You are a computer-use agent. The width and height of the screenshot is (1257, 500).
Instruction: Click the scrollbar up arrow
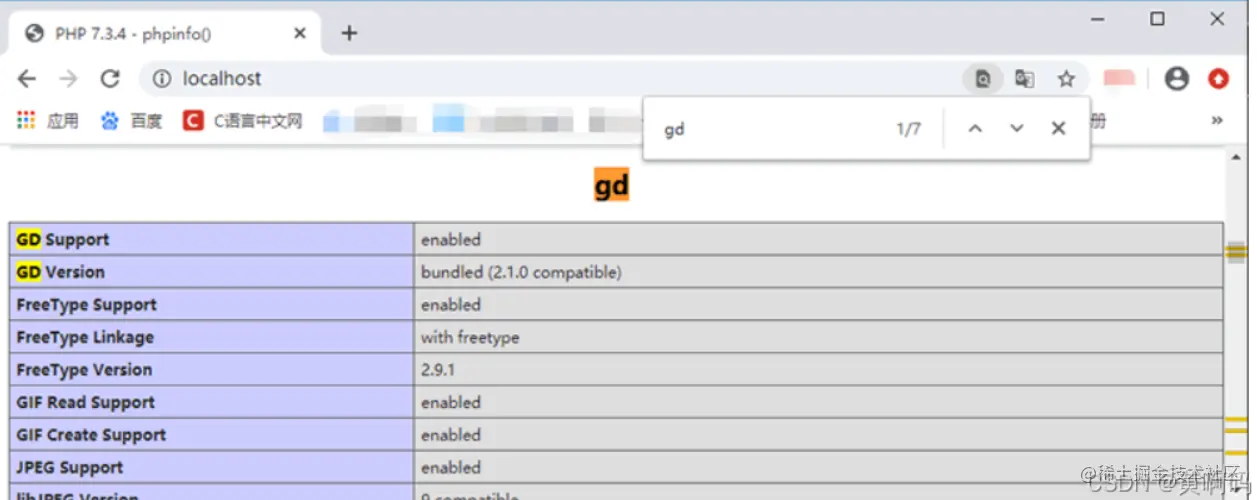click(1237, 158)
